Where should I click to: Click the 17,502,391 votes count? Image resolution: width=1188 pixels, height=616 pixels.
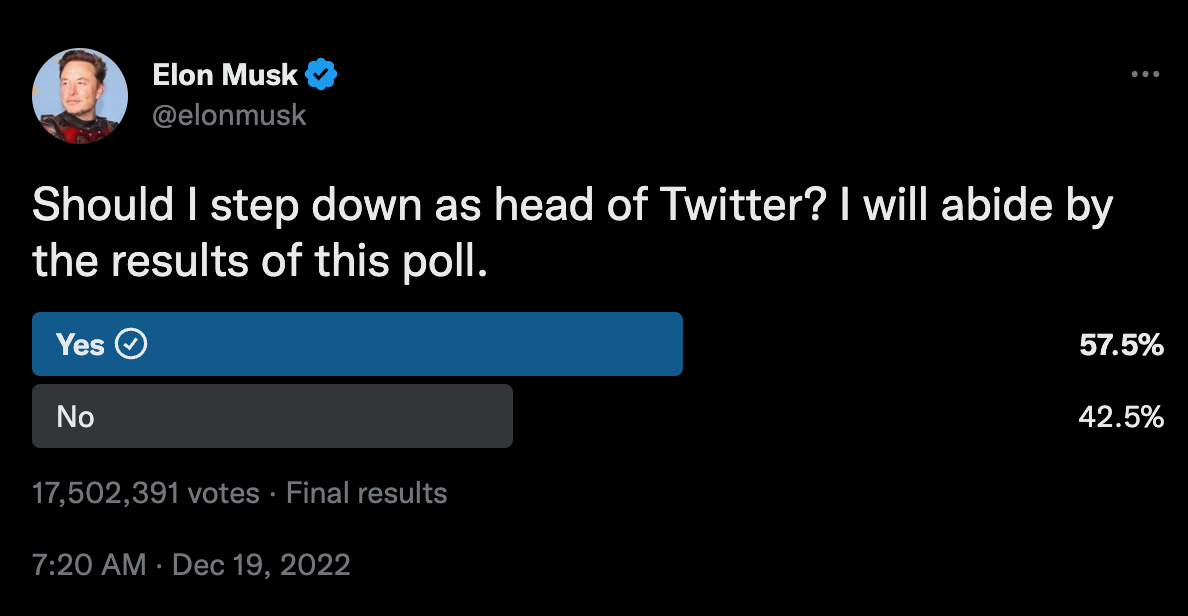click(x=146, y=493)
